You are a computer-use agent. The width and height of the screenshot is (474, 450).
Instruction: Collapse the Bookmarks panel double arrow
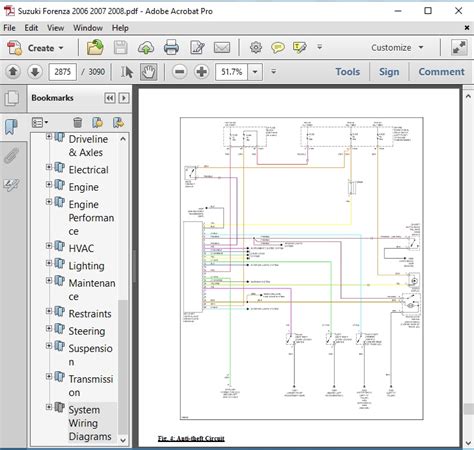110,98
